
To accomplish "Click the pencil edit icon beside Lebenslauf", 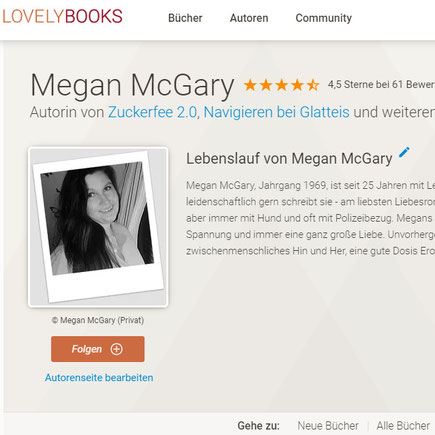I will (x=404, y=152).
